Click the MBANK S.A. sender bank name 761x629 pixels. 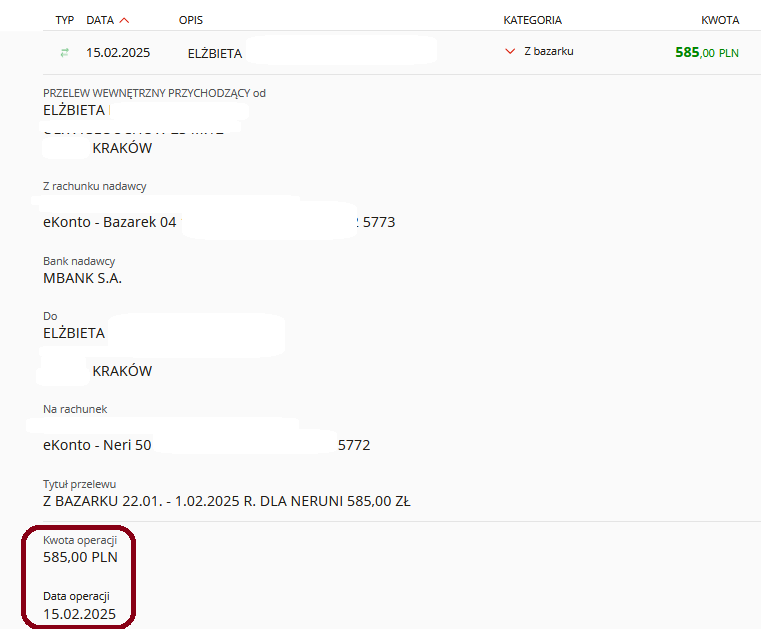click(x=82, y=278)
